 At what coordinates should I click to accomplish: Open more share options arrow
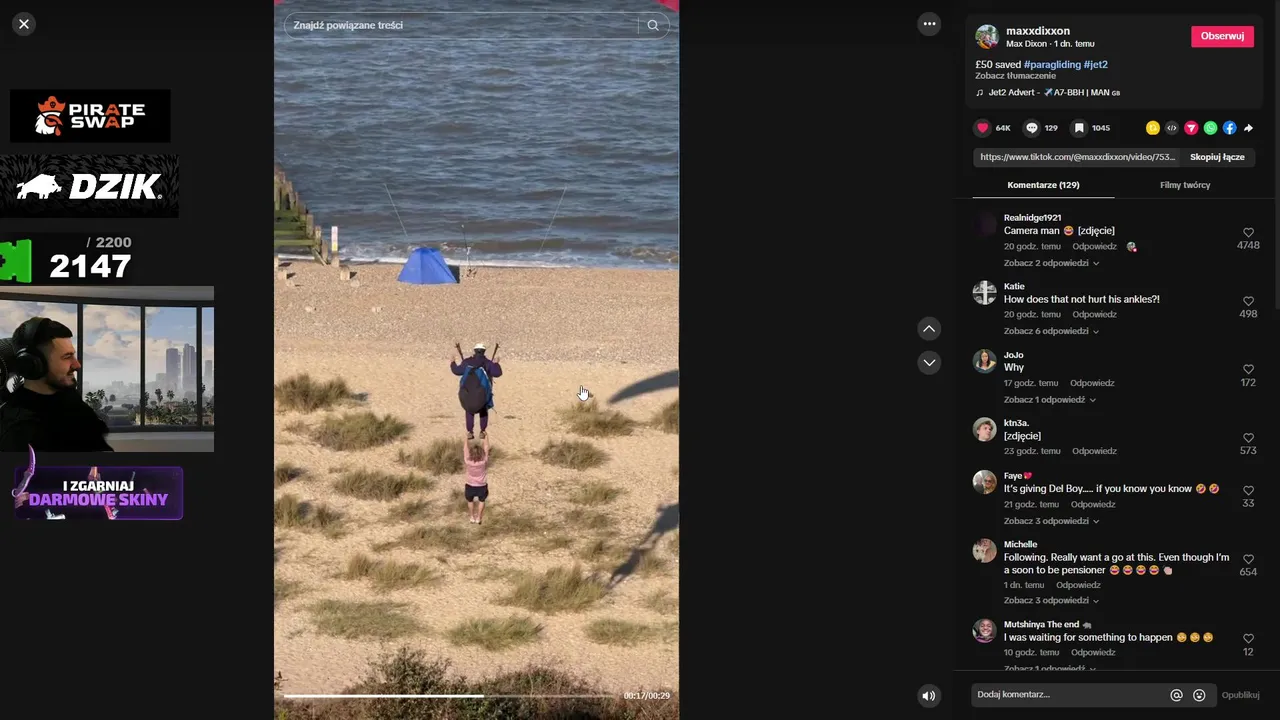pyautogui.click(x=1249, y=128)
